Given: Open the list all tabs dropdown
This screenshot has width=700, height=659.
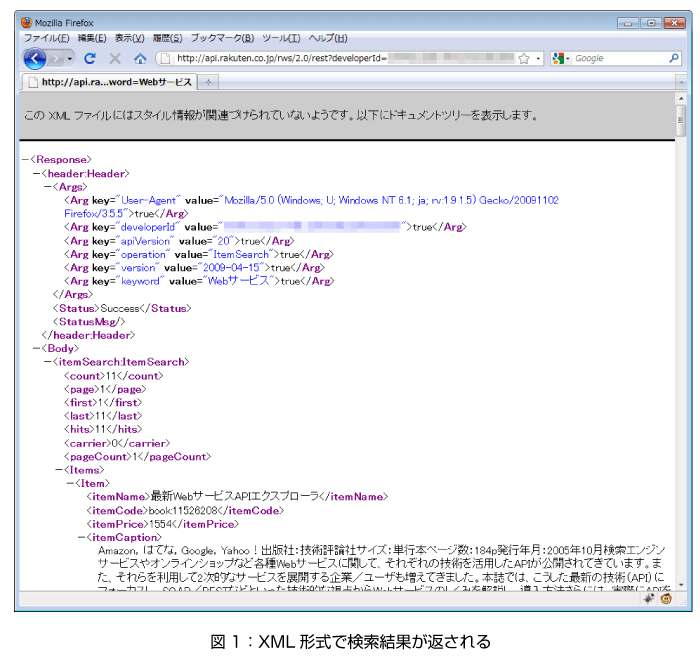Looking at the screenshot, I should pos(681,82).
